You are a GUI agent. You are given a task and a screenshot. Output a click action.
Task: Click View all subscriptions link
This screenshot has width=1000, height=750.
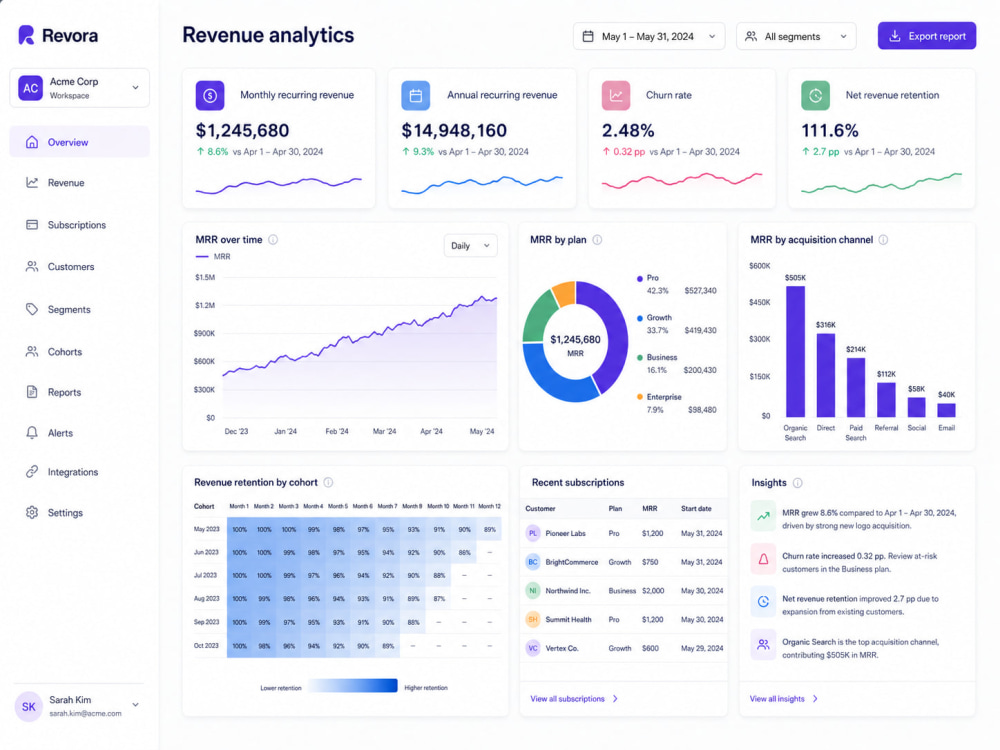[x=574, y=699]
